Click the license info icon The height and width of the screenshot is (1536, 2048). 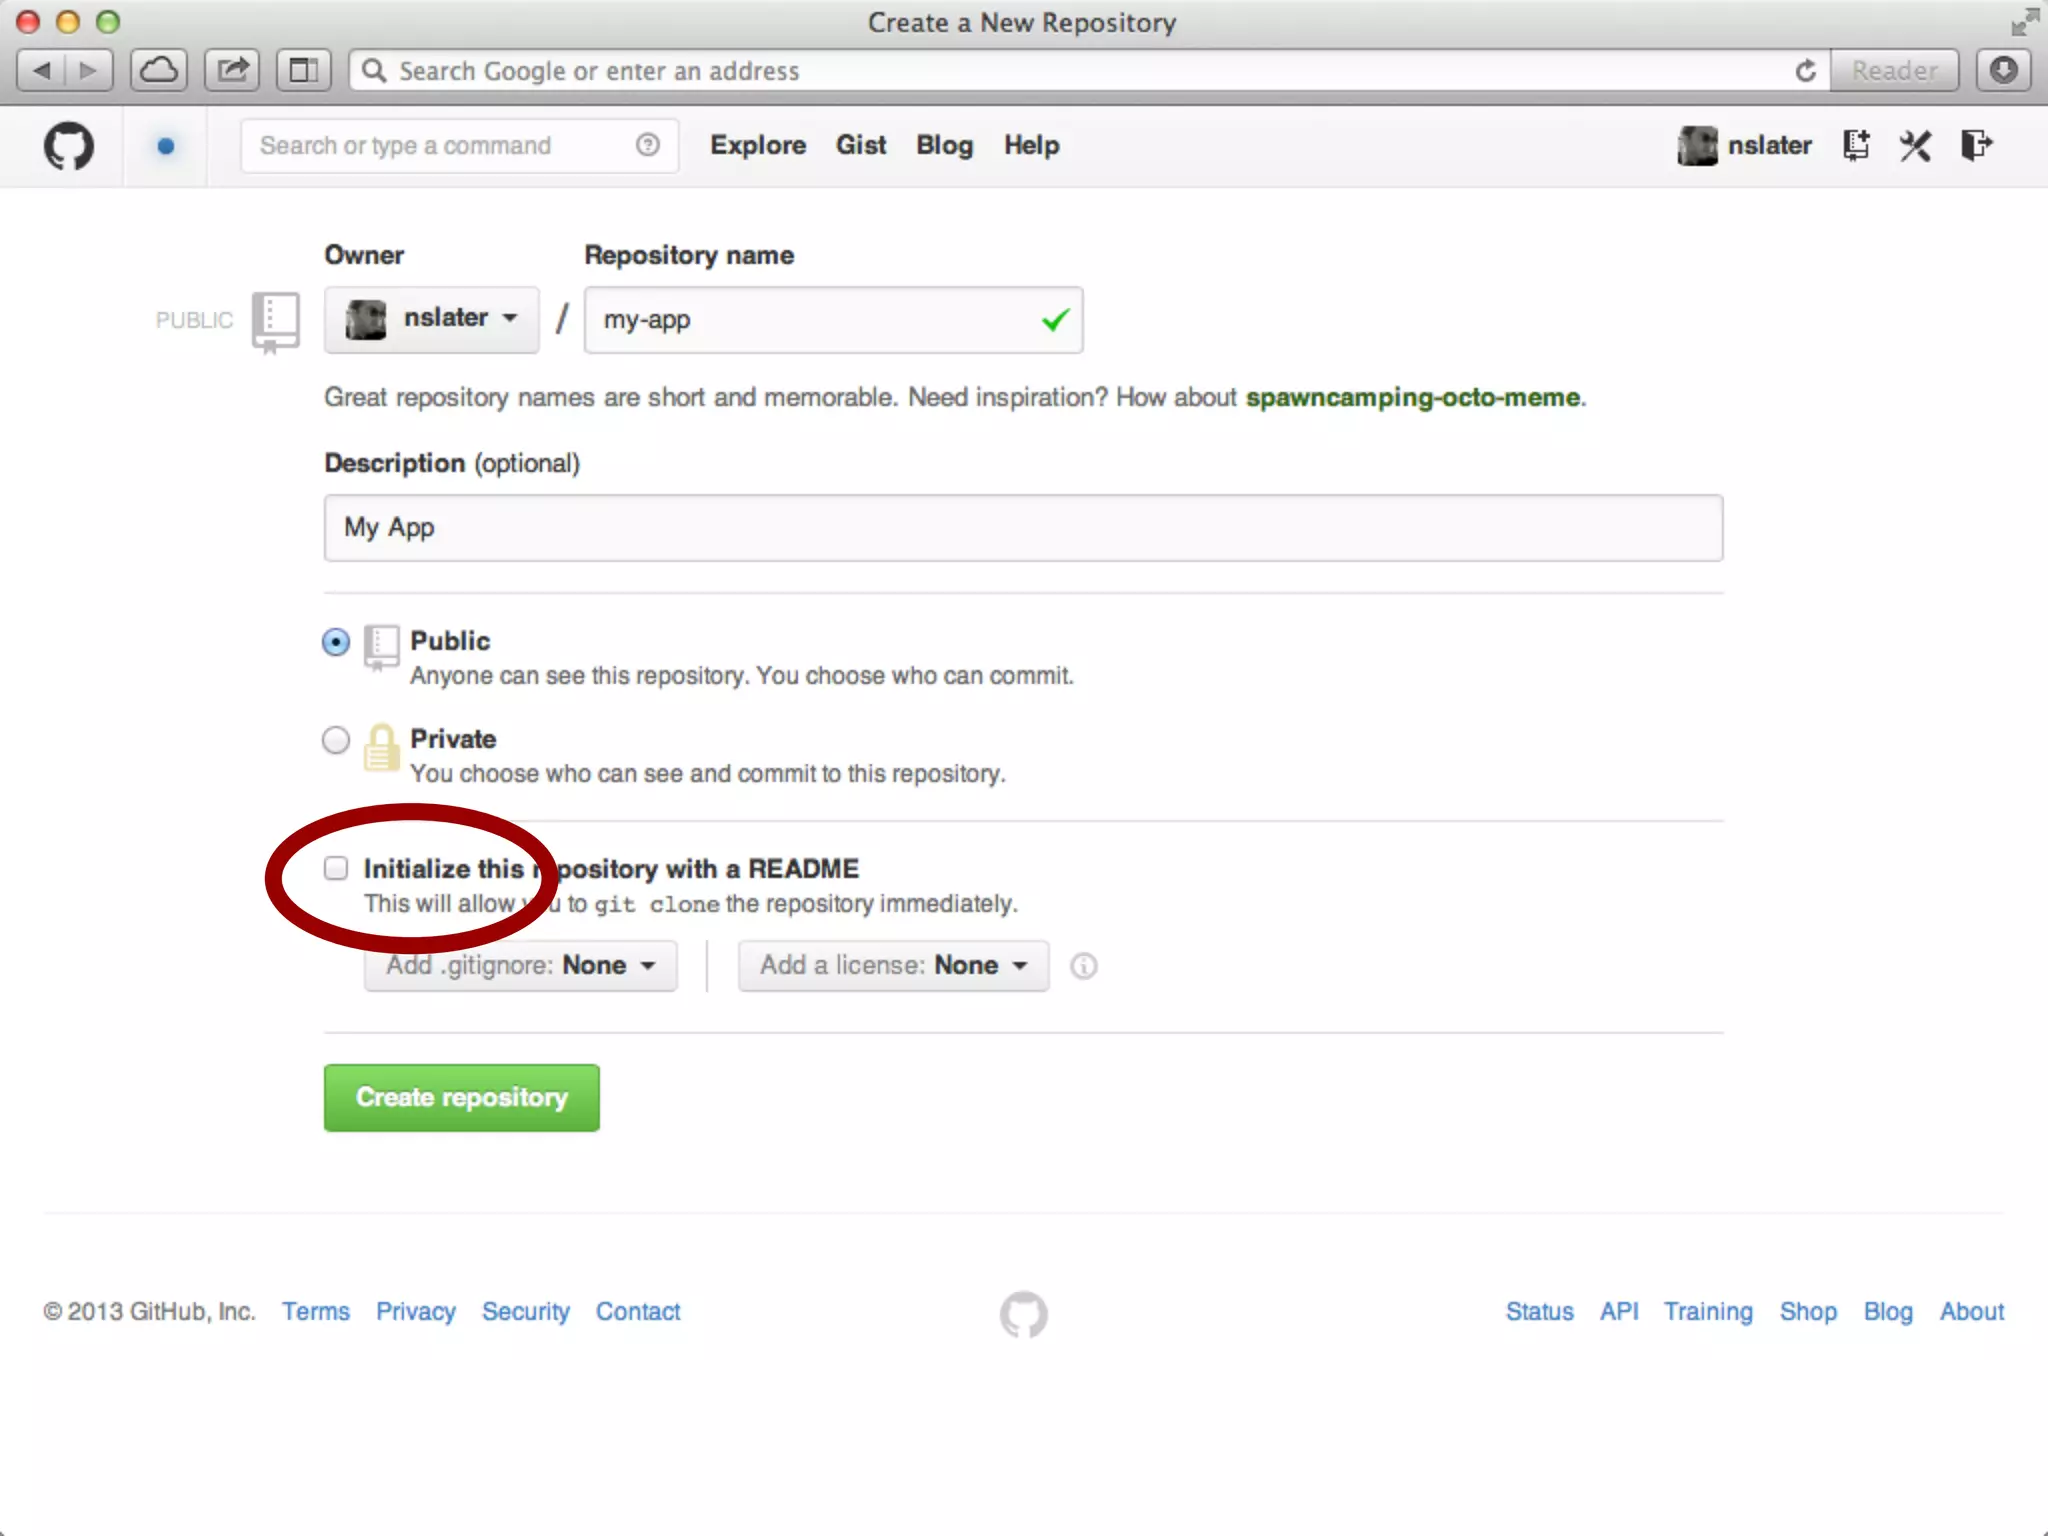coord(1083,966)
